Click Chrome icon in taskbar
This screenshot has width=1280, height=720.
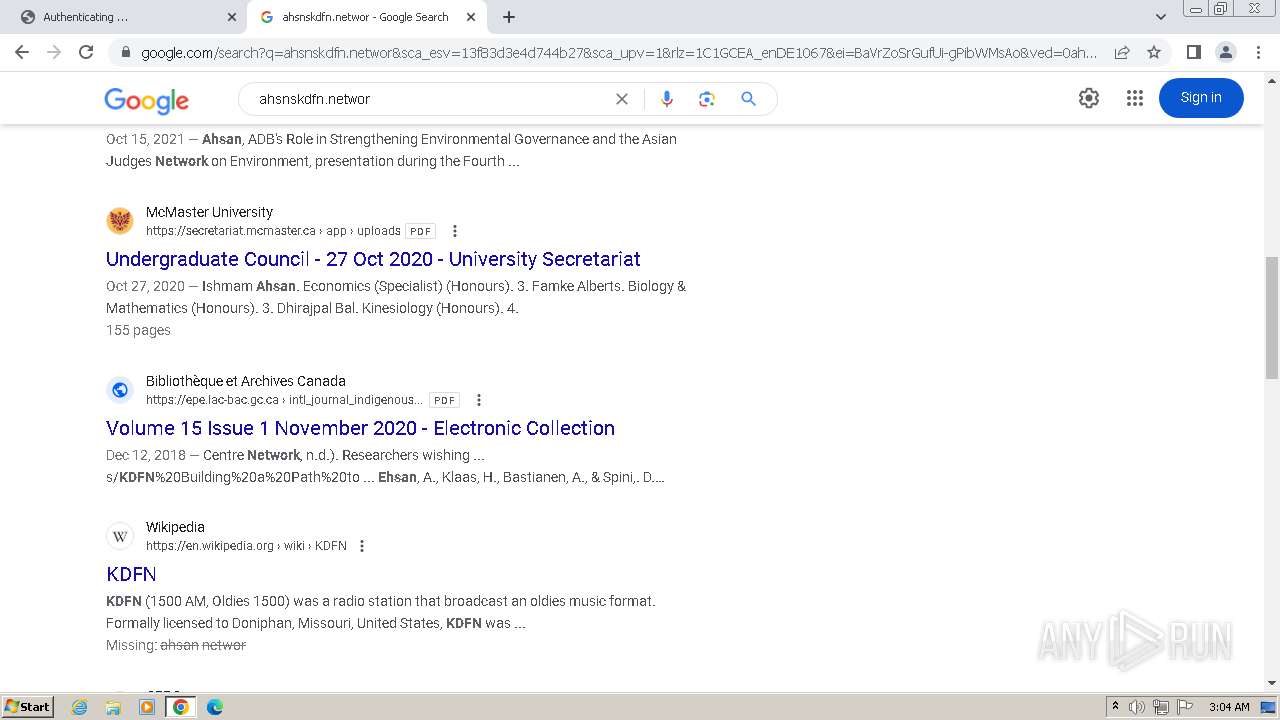[181, 707]
